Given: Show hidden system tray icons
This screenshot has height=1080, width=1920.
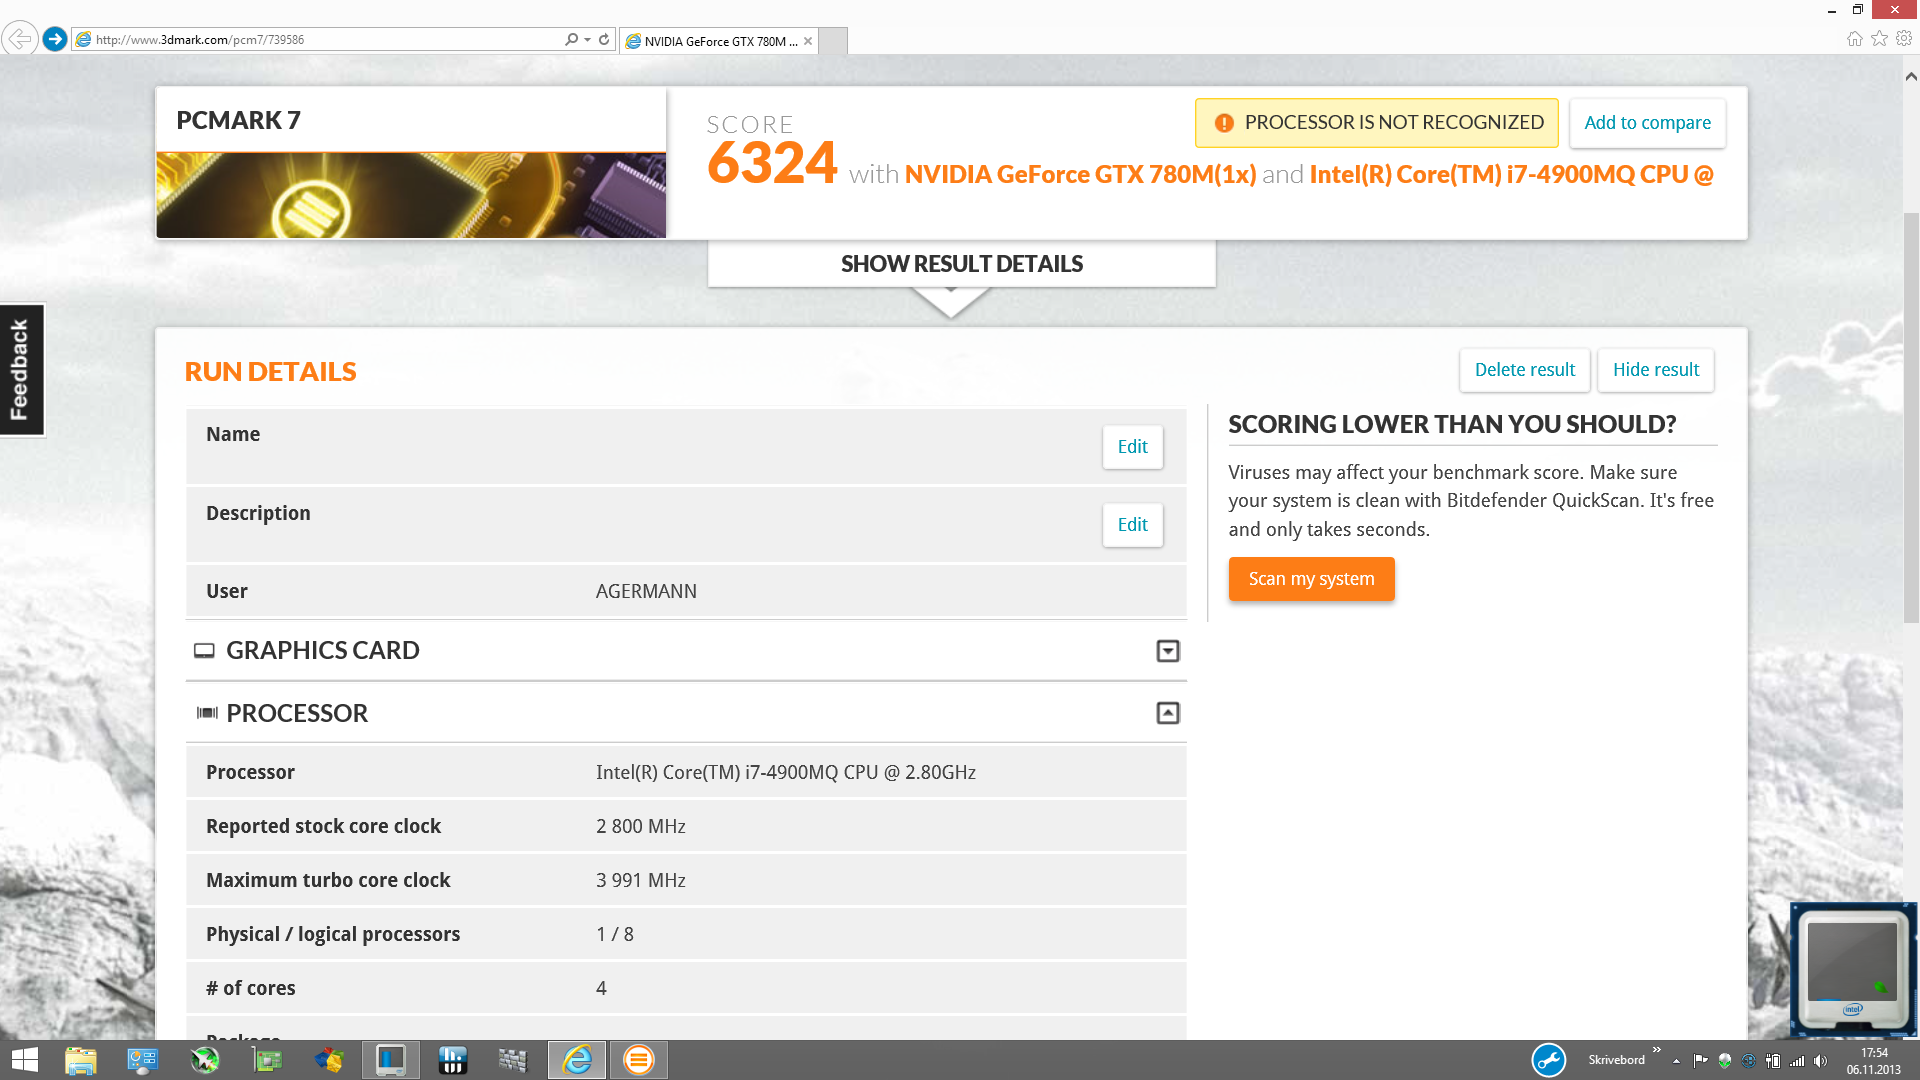Looking at the screenshot, I should [1676, 1061].
